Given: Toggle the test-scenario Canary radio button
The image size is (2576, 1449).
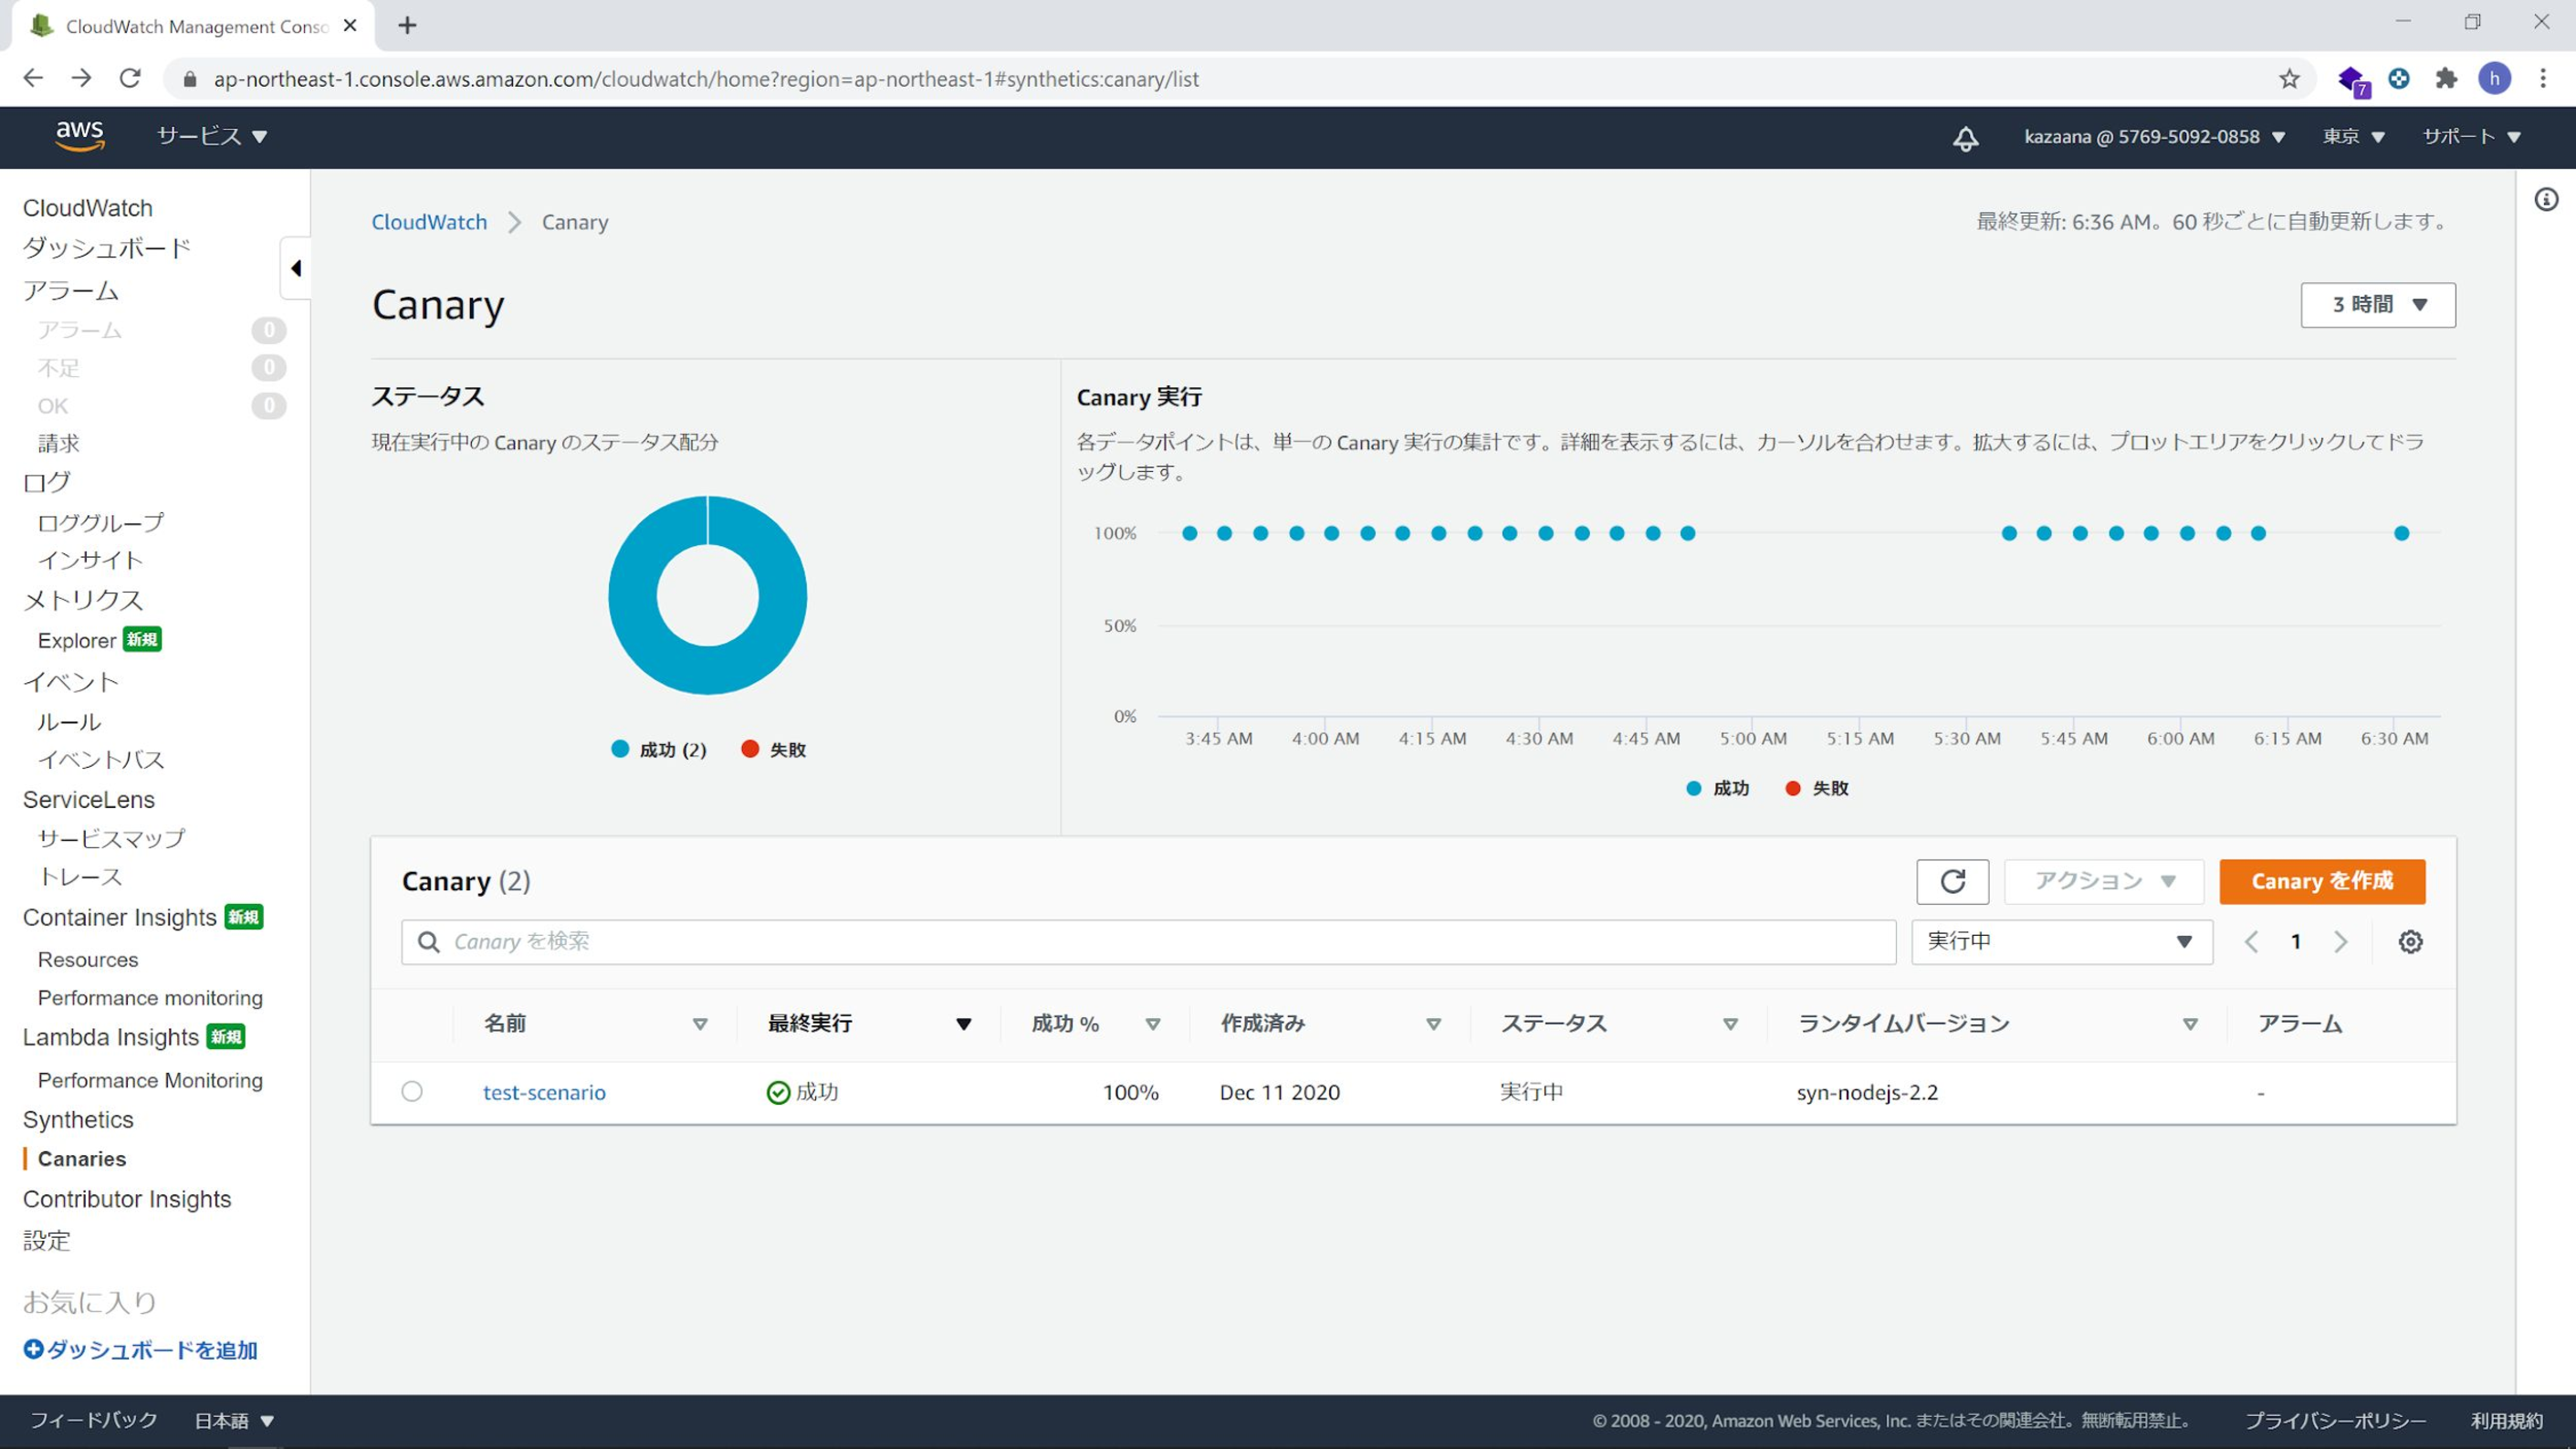Looking at the screenshot, I should (413, 1092).
